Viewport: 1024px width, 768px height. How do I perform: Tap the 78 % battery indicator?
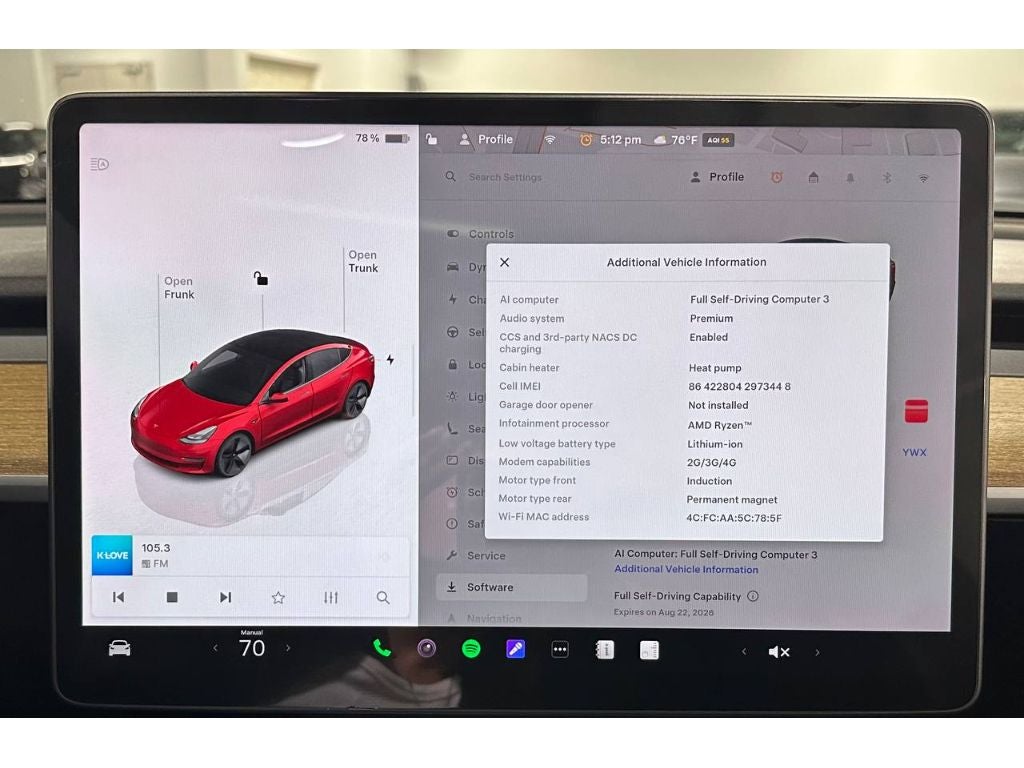pyautogui.click(x=382, y=138)
